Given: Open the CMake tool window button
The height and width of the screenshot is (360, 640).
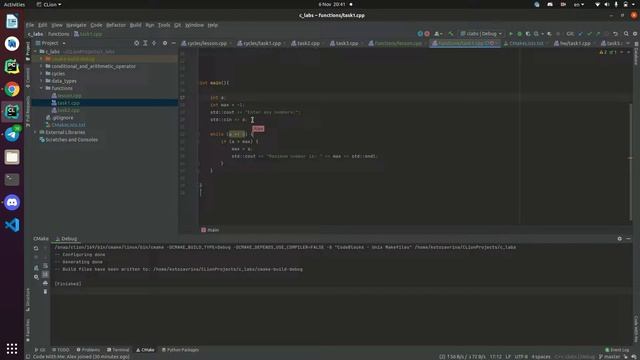Looking at the screenshot, I should point(145,350).
